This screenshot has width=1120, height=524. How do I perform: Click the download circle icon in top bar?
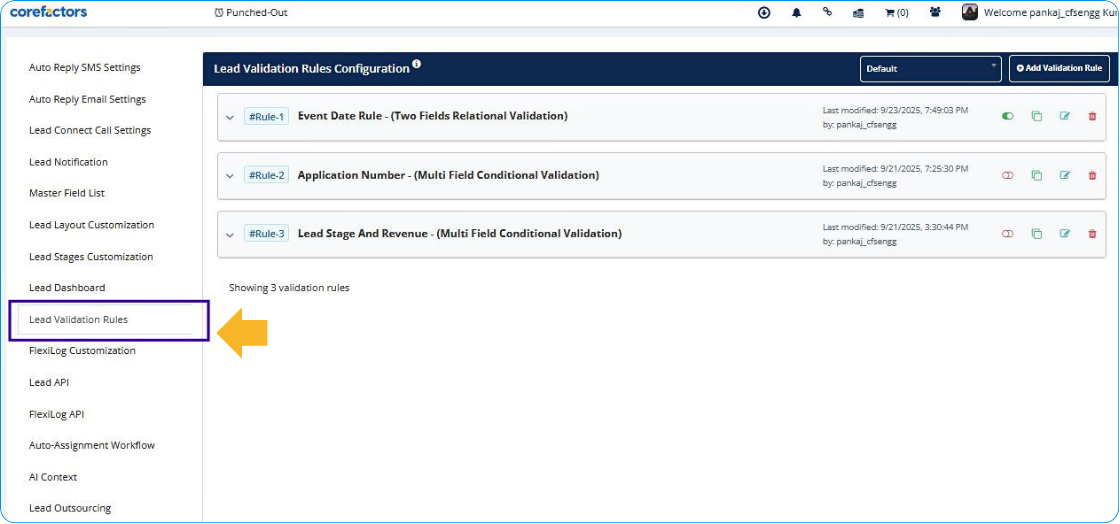point(764,12)
